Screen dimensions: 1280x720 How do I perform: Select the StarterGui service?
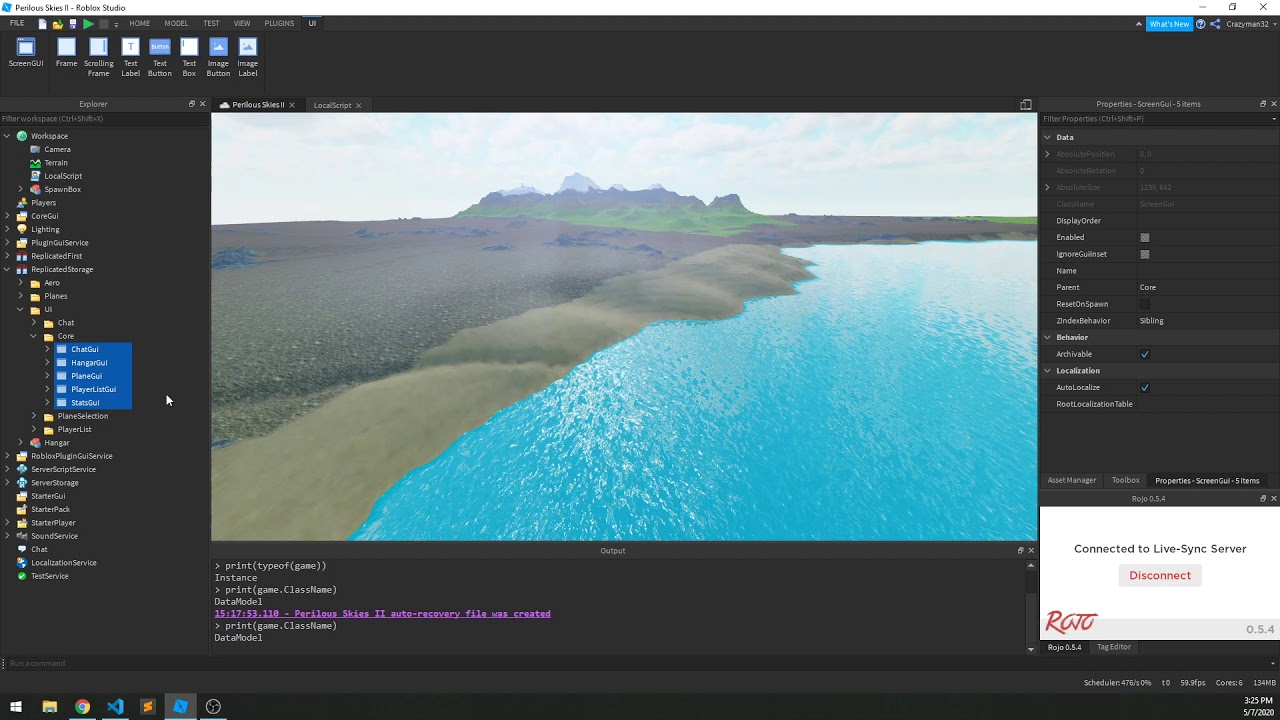click(x=48, y=496)
